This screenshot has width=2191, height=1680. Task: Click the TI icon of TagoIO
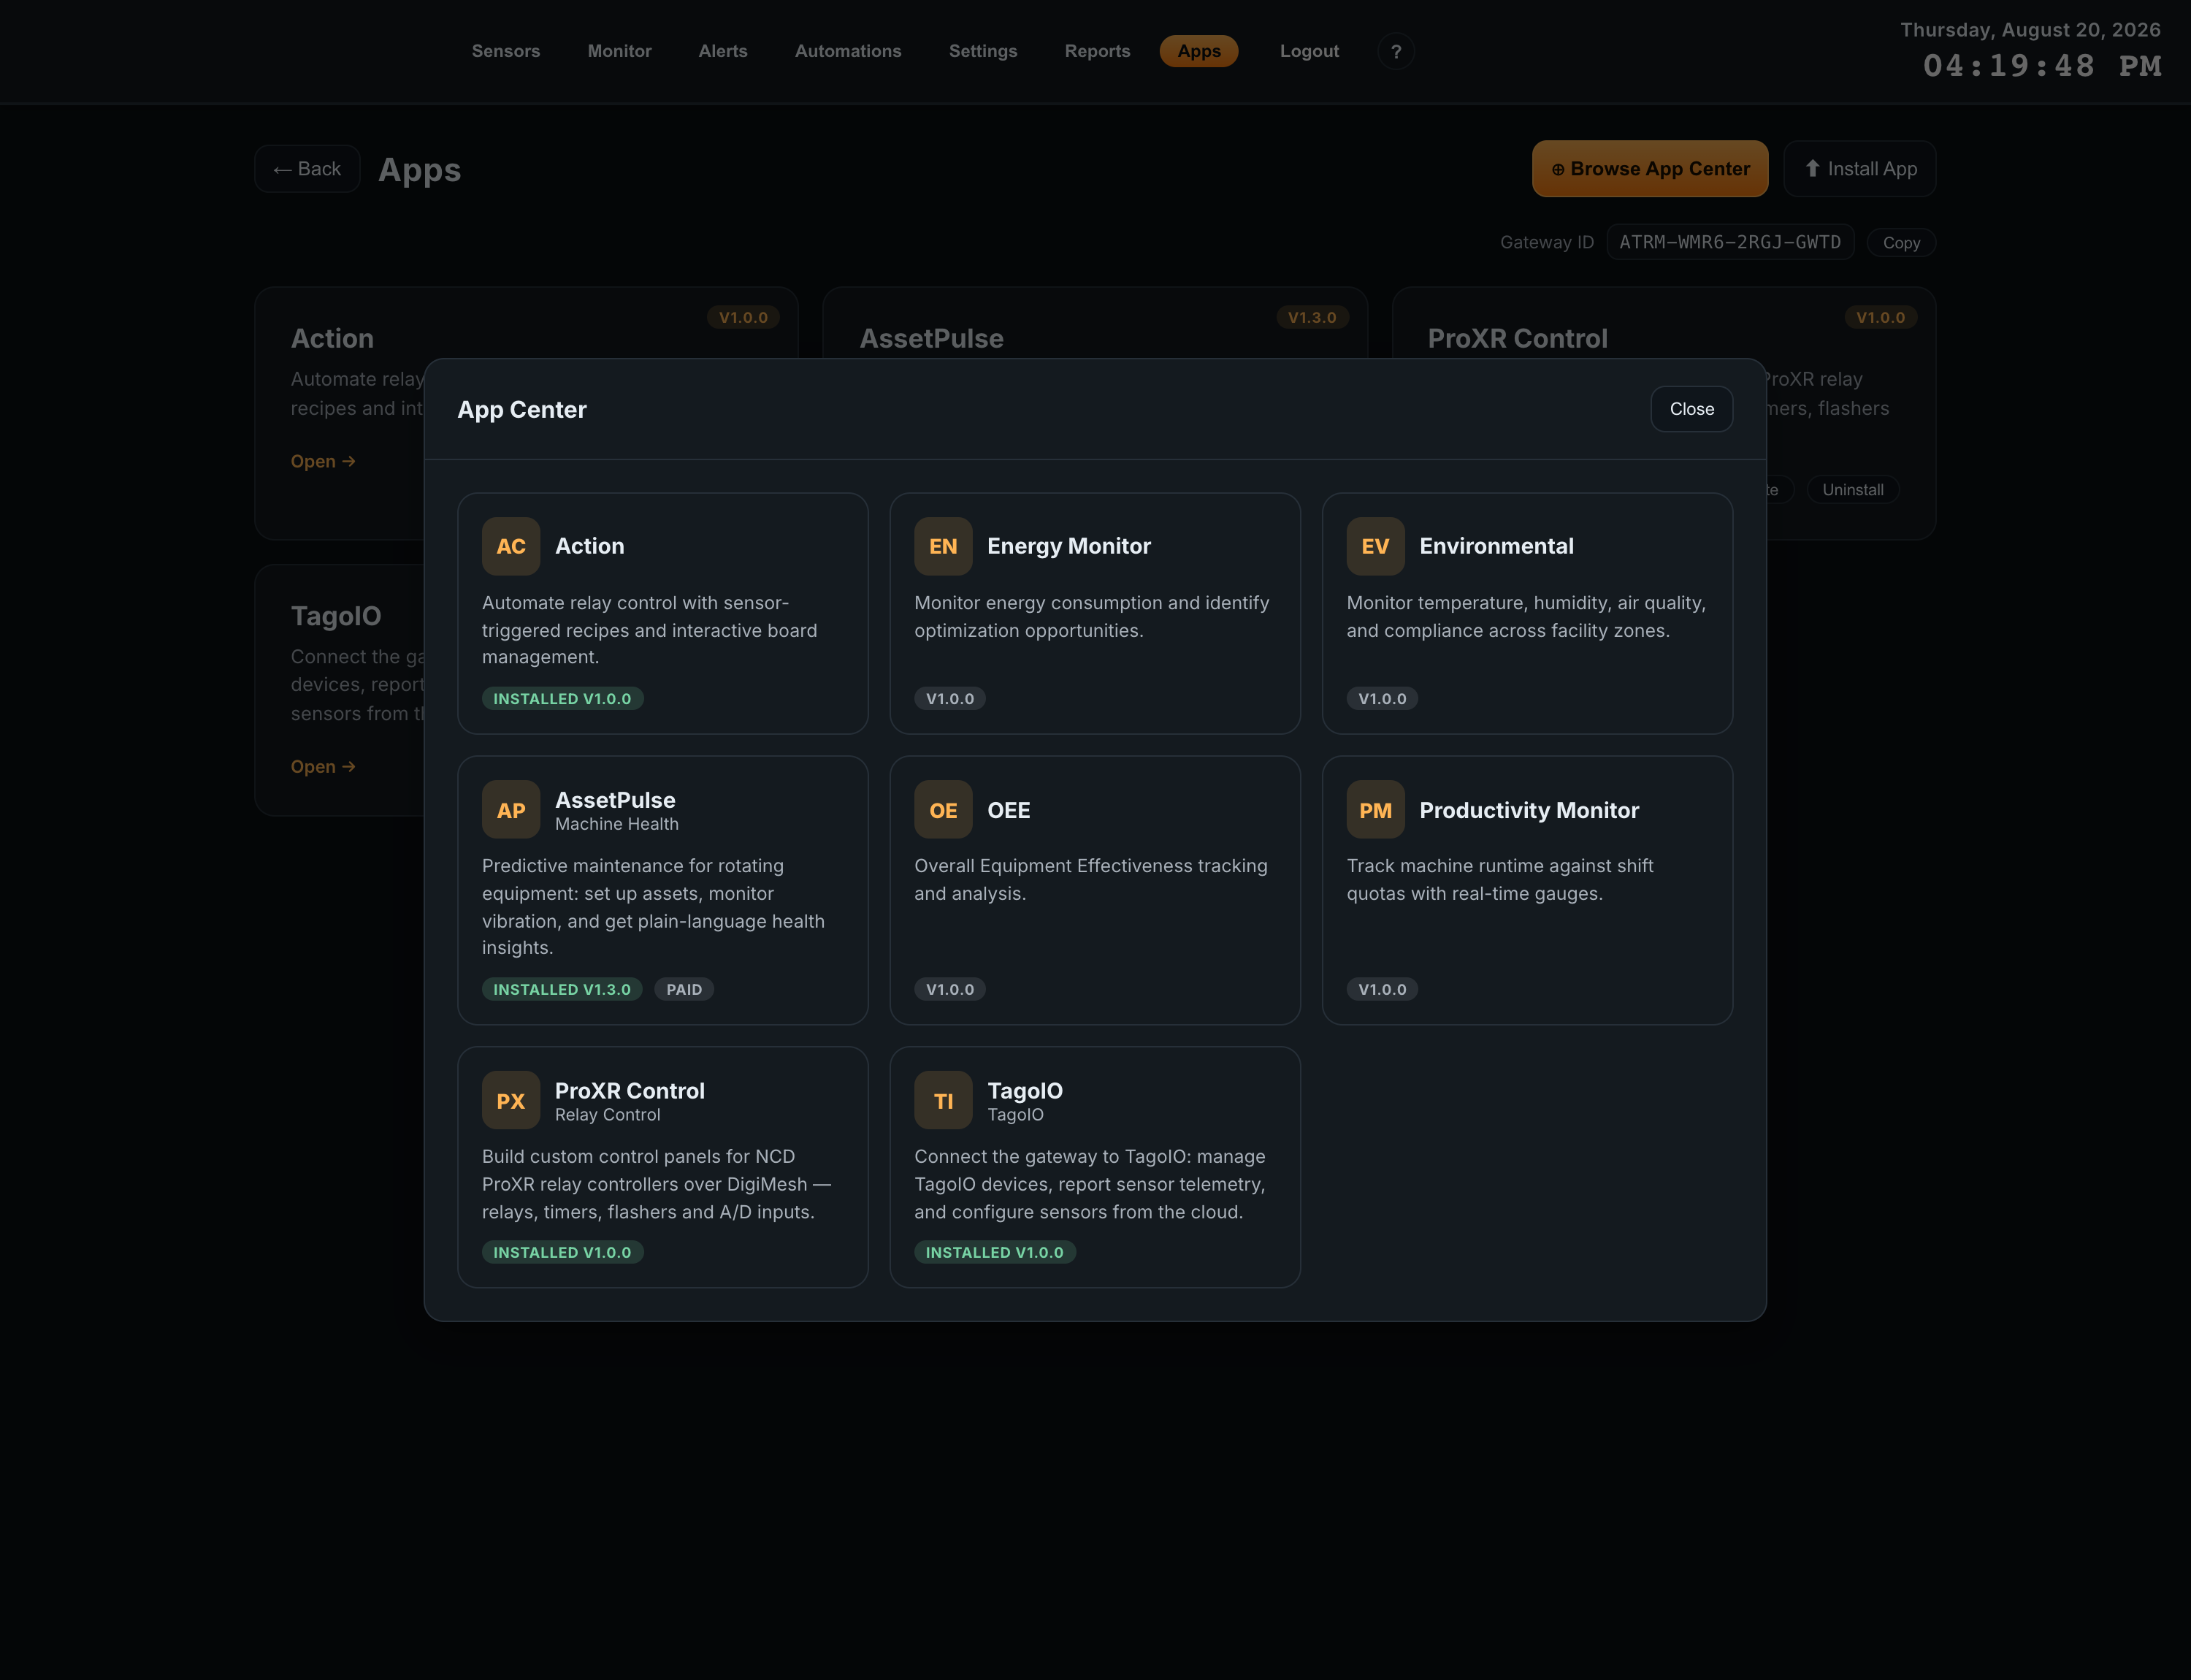point(943,1100)
